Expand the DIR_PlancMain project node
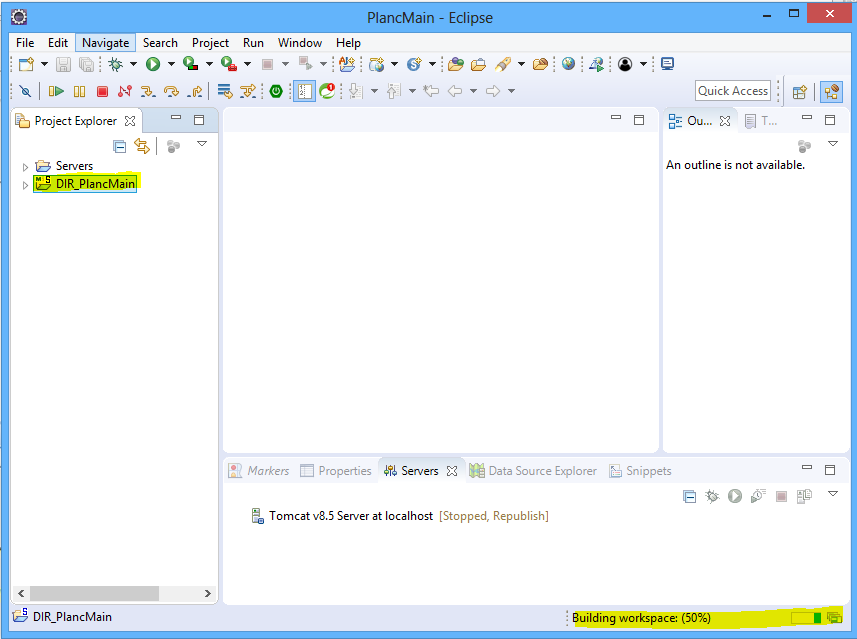 (x=25, y=184)
